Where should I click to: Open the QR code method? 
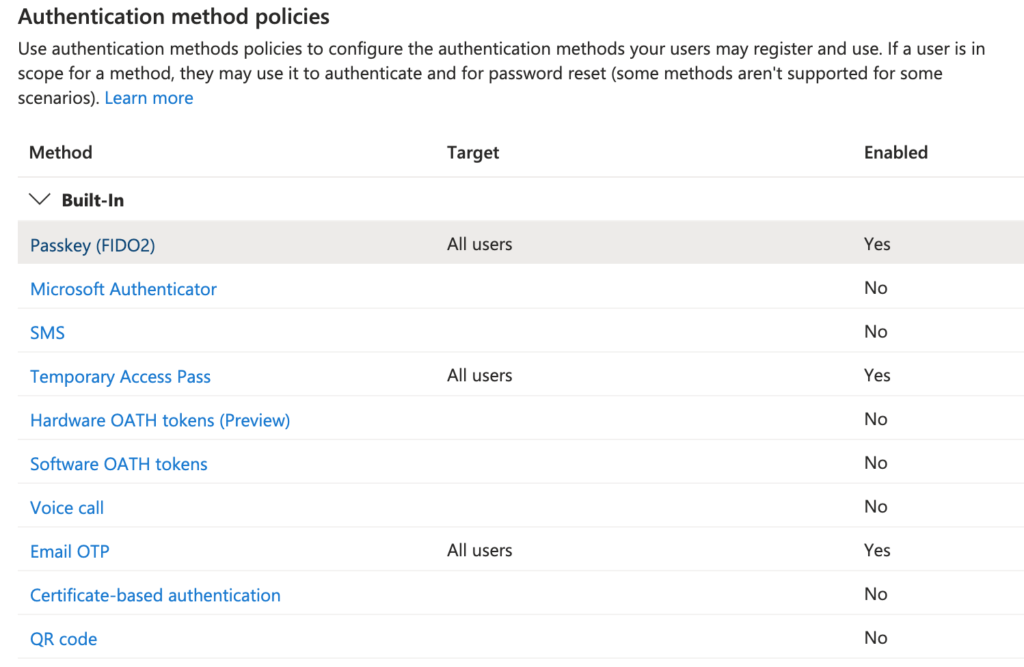[x=63, y=639]
